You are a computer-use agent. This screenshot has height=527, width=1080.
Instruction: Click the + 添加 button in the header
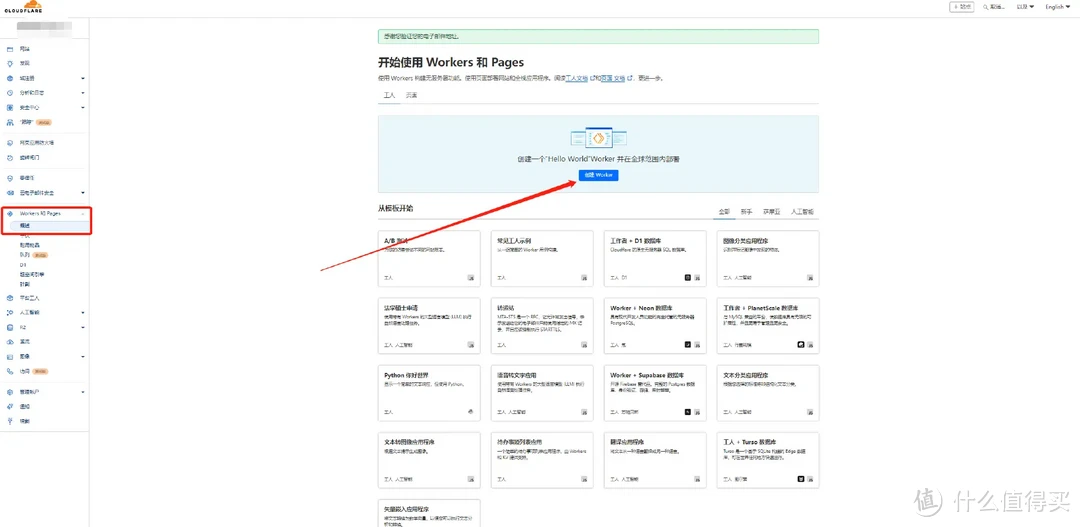962,7
